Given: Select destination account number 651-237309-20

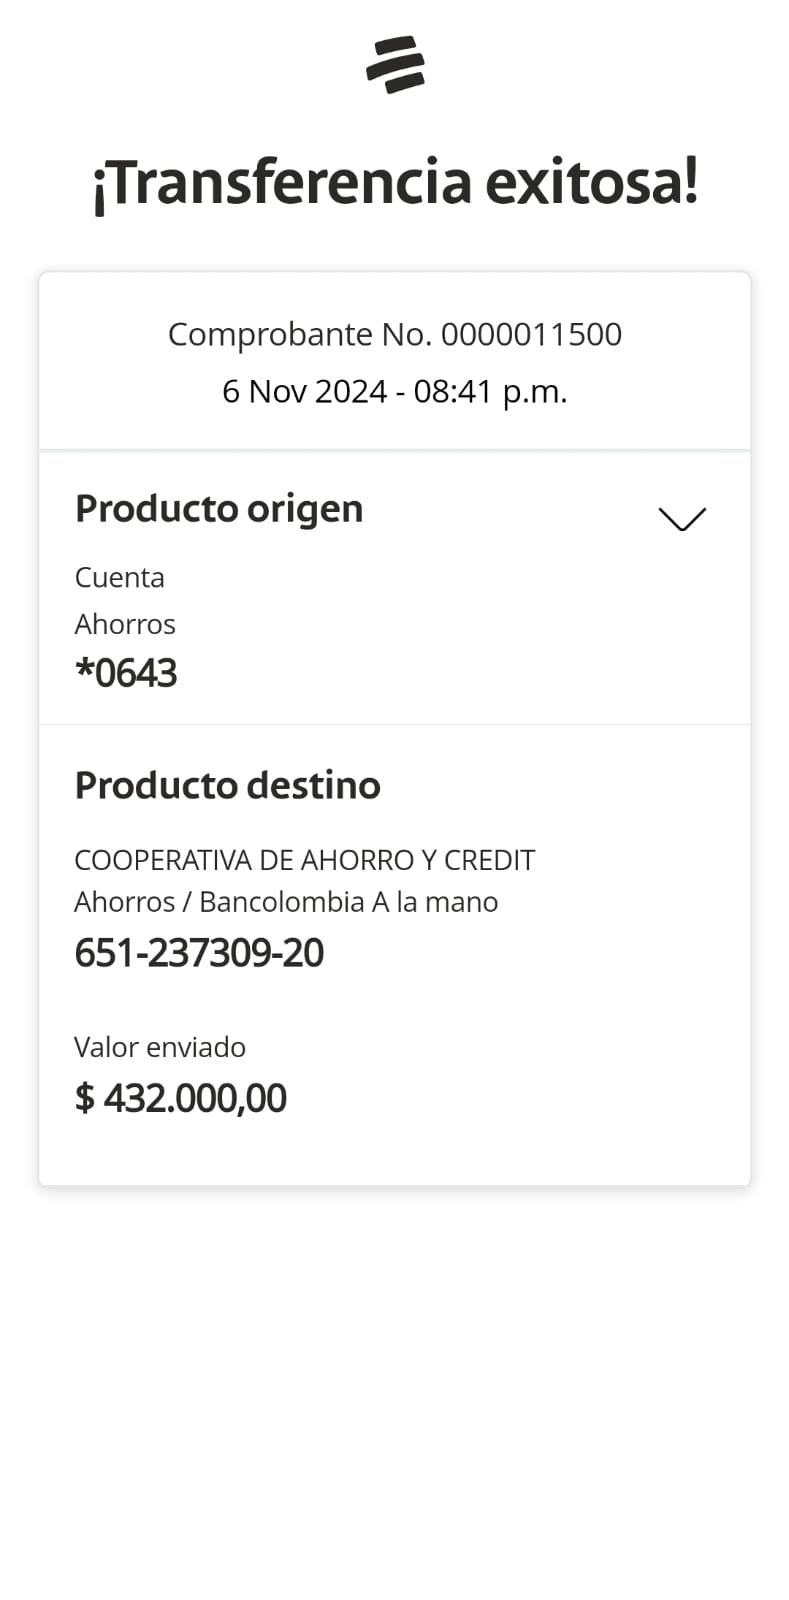Looking at the screenshot, I should pos(199,953).
